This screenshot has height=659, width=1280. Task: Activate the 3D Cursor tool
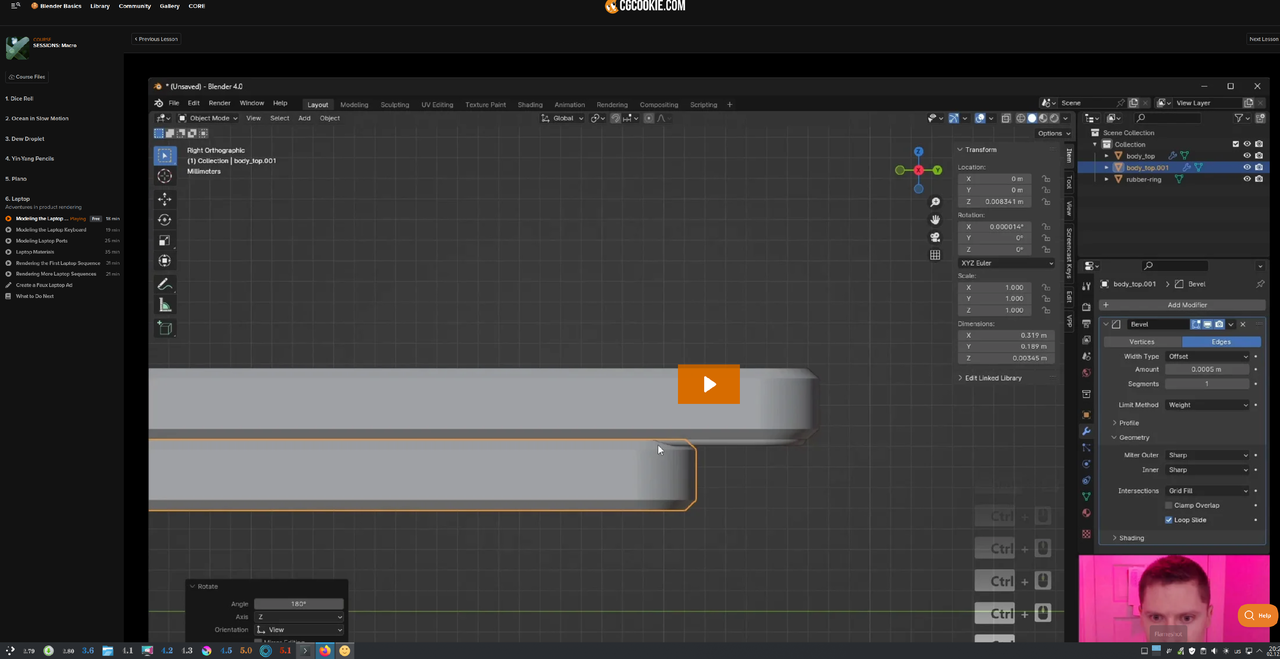point(165,177)
